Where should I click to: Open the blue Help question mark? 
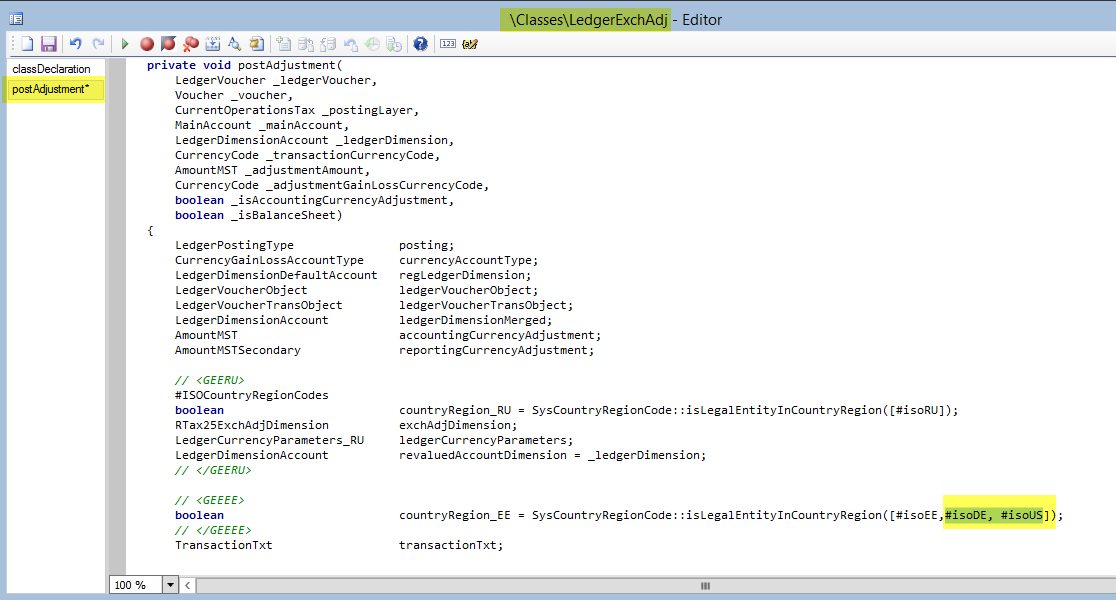420,44
